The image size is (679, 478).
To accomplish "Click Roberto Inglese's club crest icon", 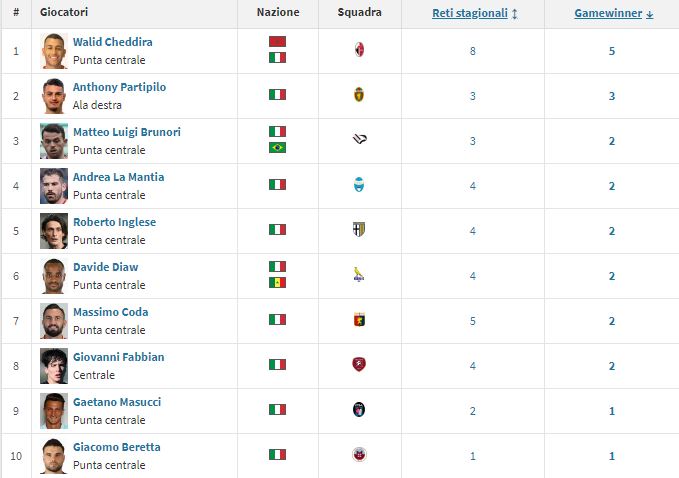I will click(x=360, y=230).
